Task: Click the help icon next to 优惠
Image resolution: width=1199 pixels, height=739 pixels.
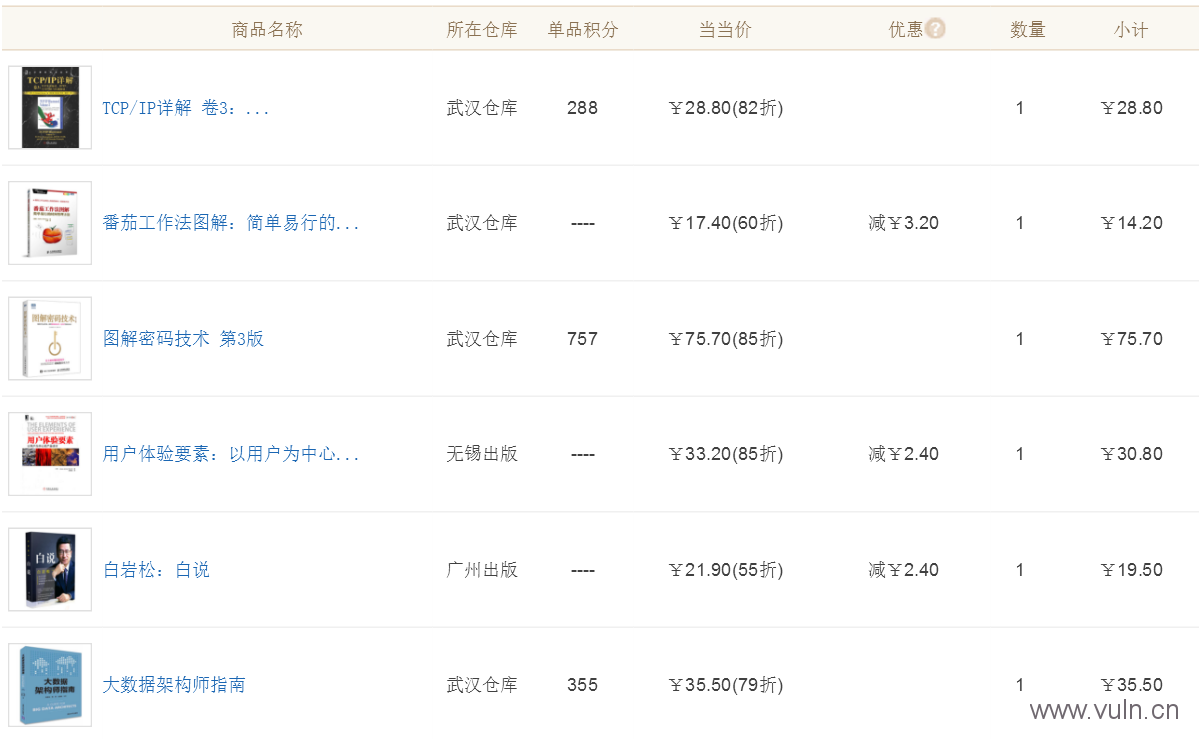Action: pos(934,28)
